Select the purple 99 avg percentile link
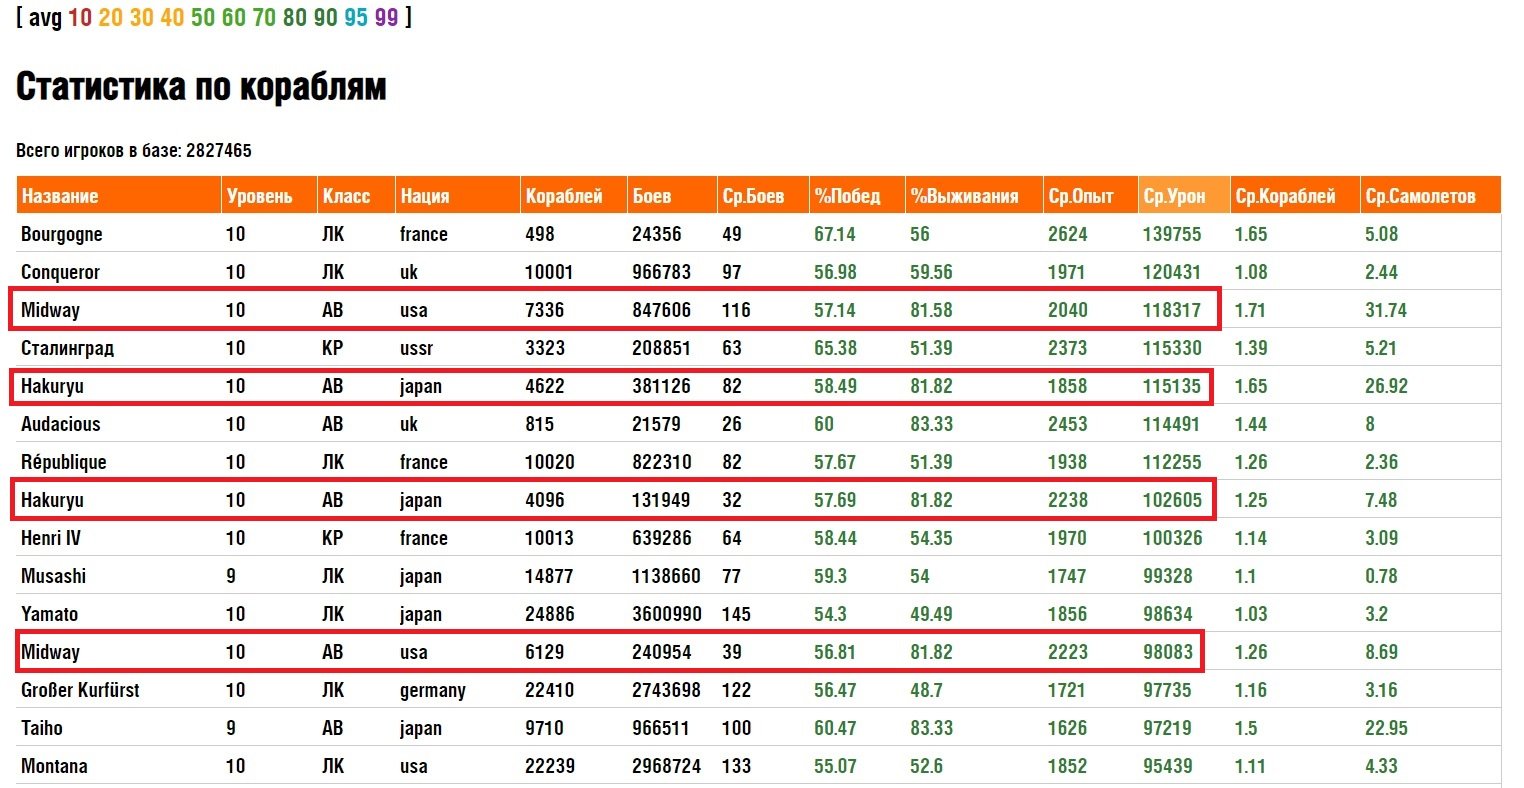1524x788 pixels. pos(386,18)
